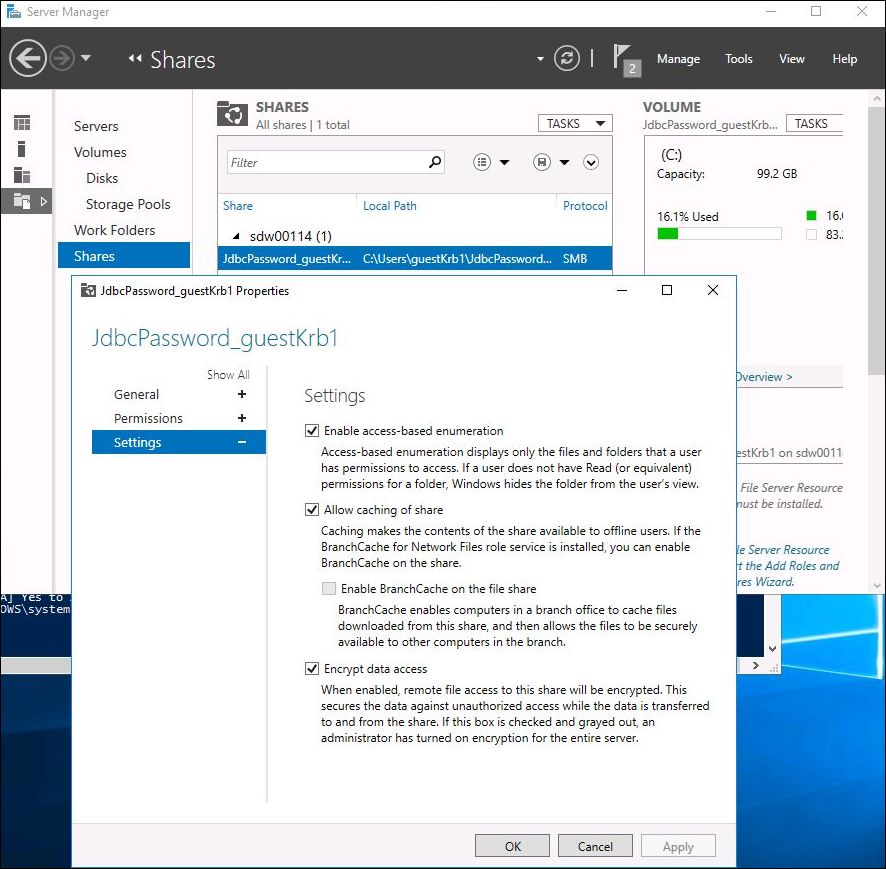Collapse the sdw00114 (1) group triangle
The width and height of the screenshot is (886, 869).
point(236,236)
